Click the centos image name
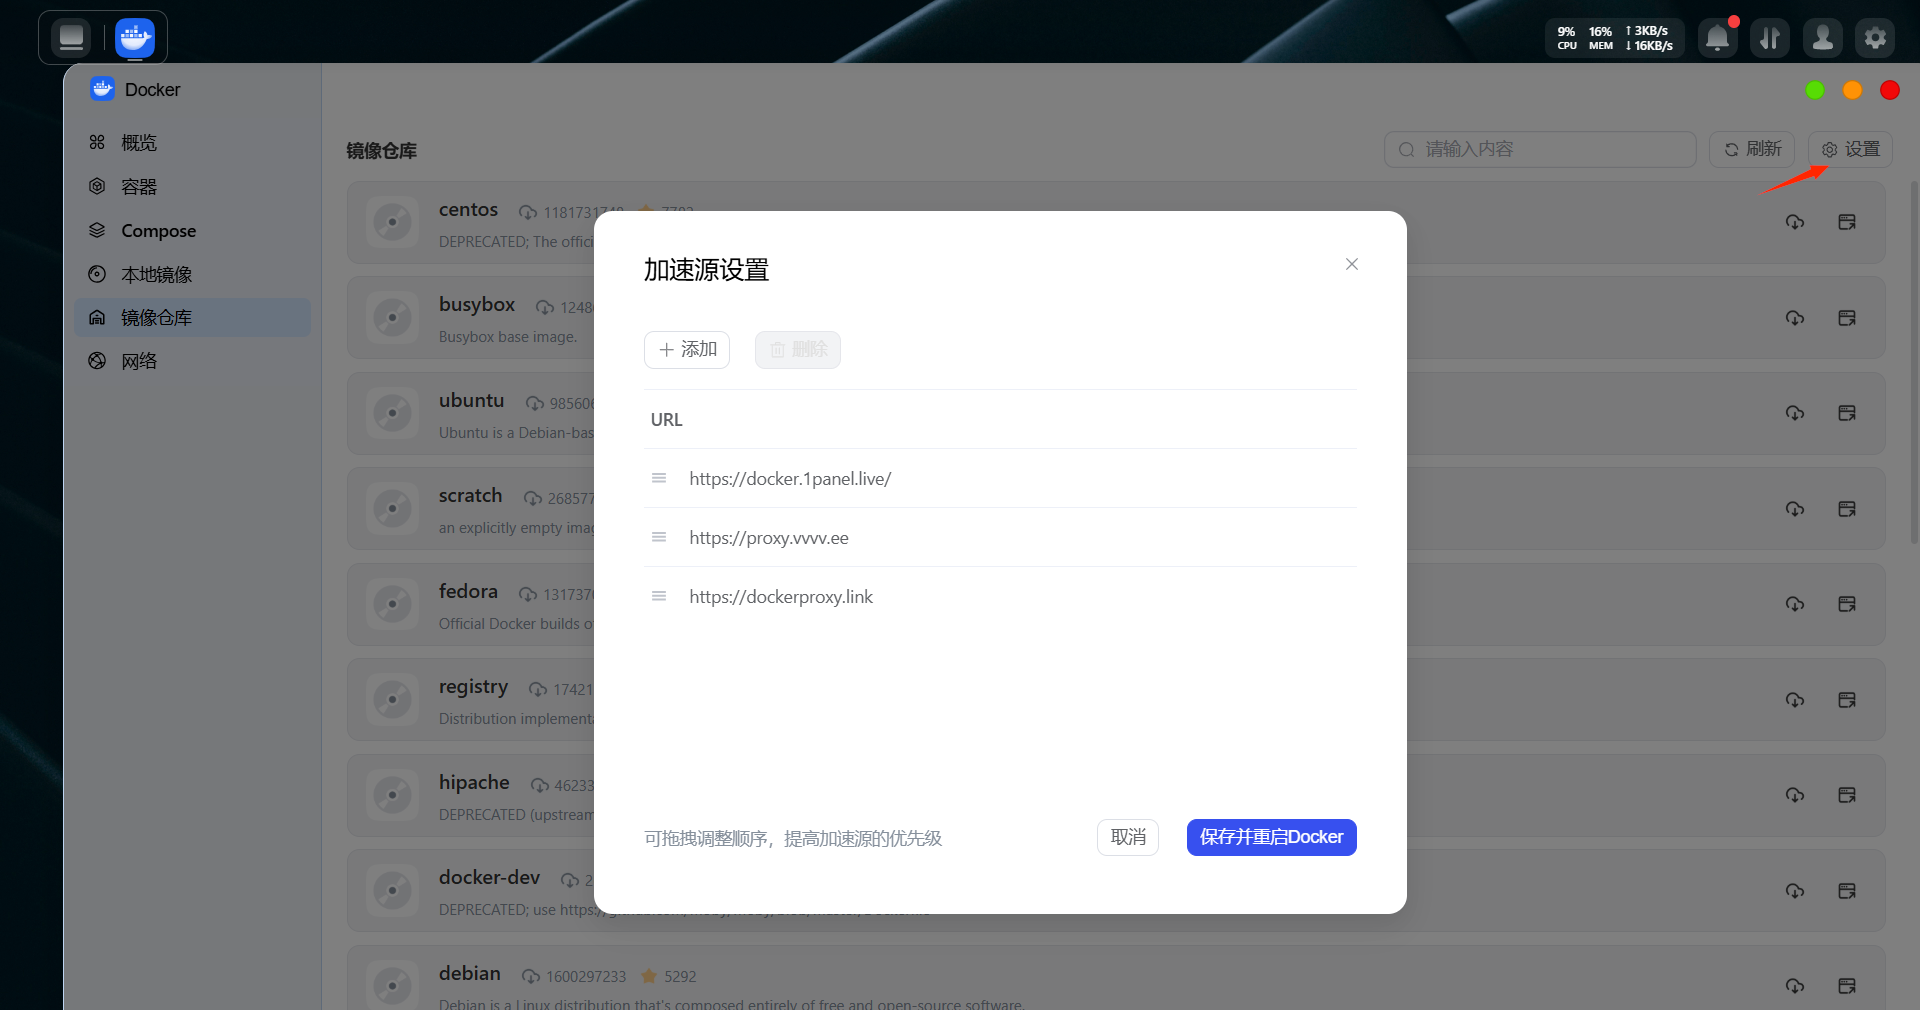The width and height of the screenshot is (1920, 1010). click(x=468, y=210)
